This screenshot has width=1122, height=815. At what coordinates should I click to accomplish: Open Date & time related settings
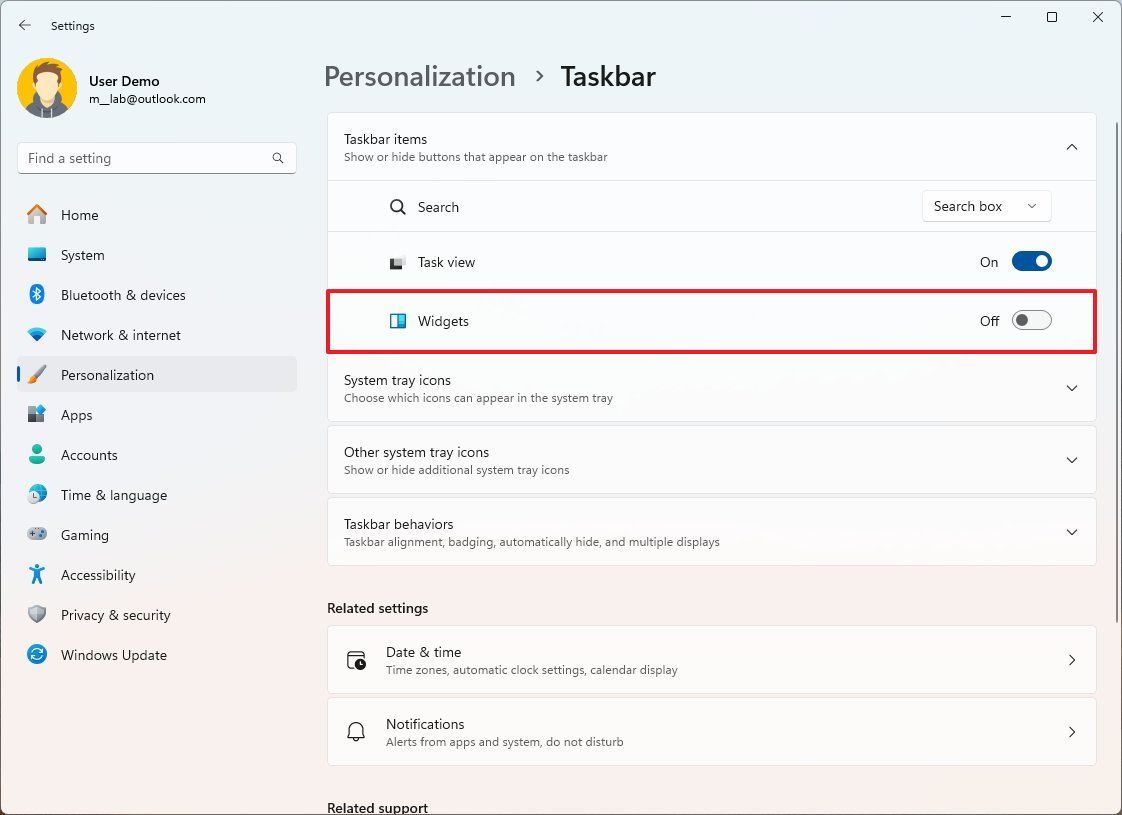point(710,660)
